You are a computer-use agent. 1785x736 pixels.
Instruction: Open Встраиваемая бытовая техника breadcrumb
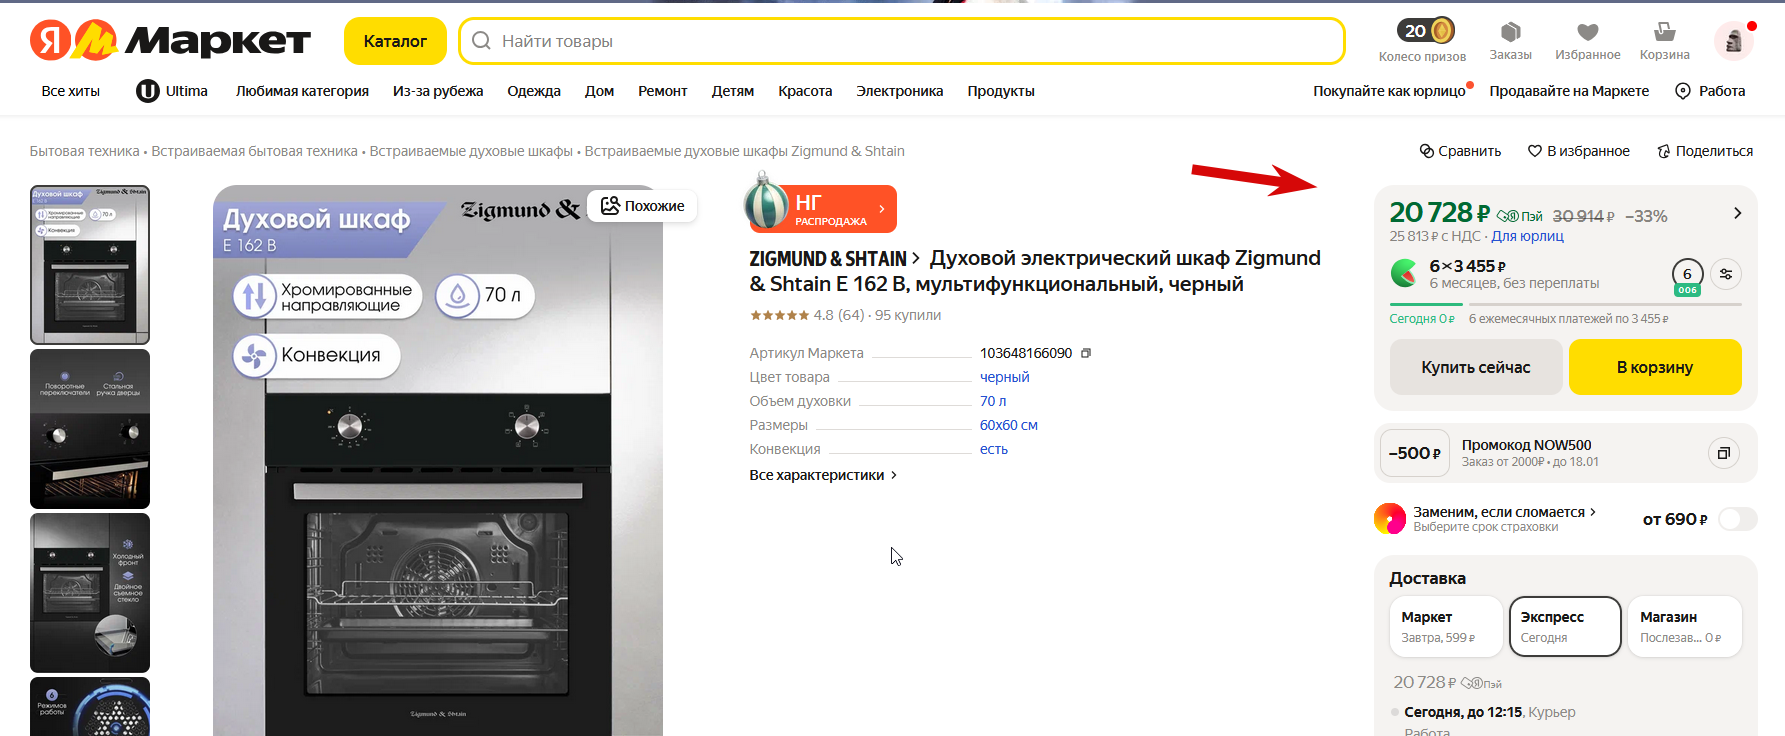click(254, 151)
